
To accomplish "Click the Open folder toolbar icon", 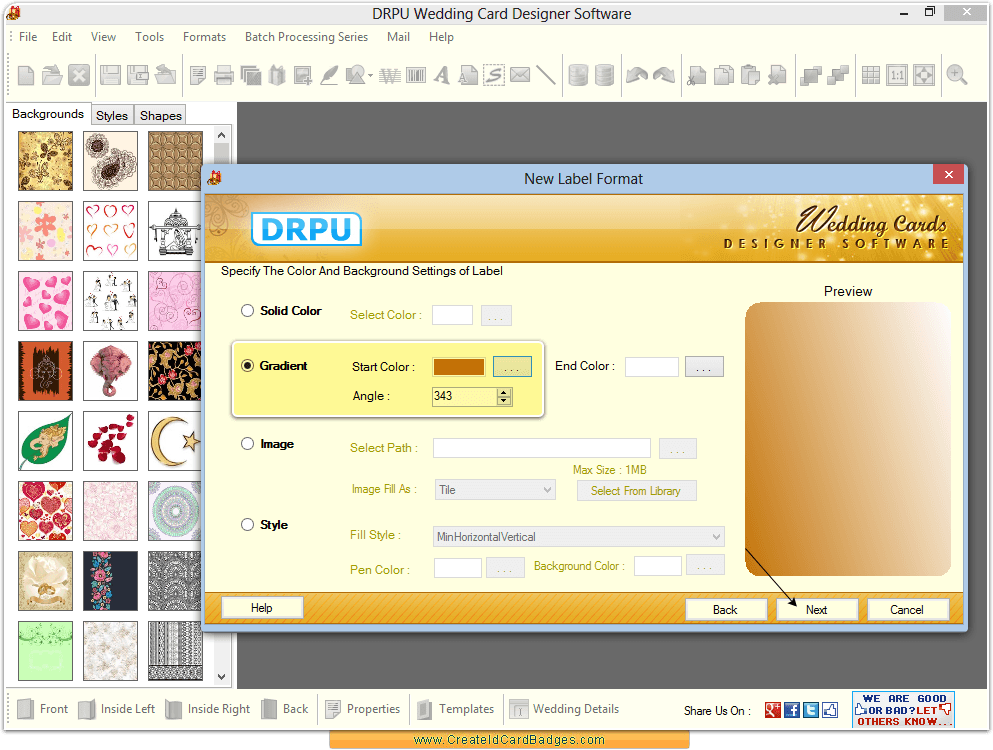I will [52, 75].
